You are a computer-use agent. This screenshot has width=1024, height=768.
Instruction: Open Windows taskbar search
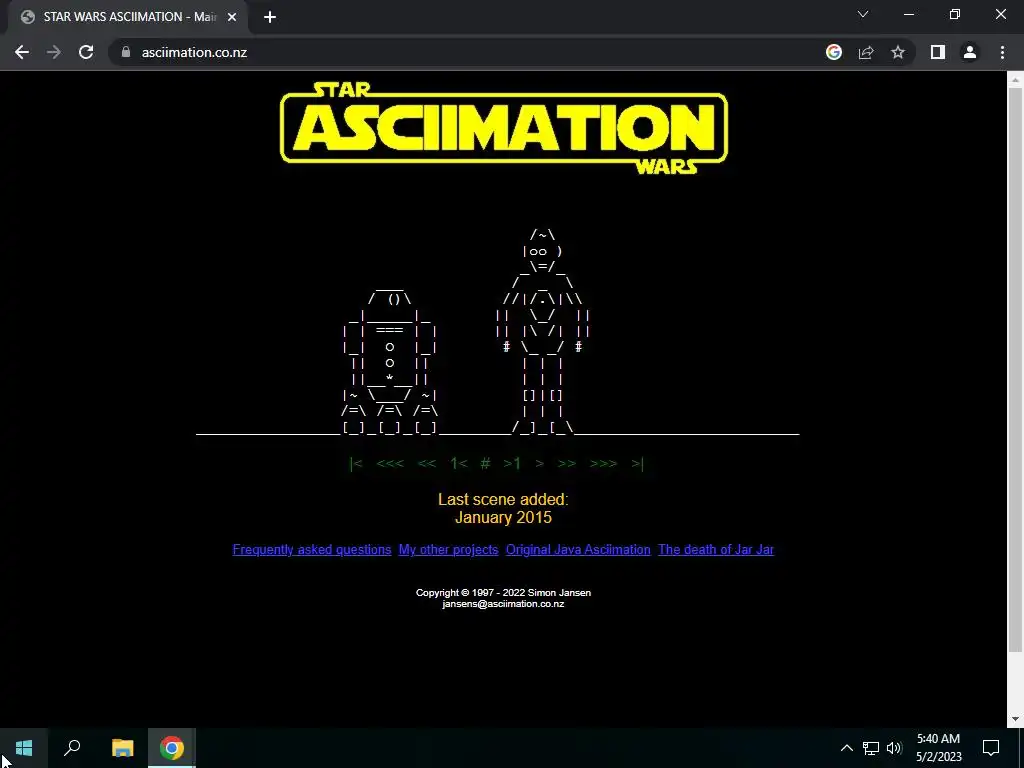[72, 748]
